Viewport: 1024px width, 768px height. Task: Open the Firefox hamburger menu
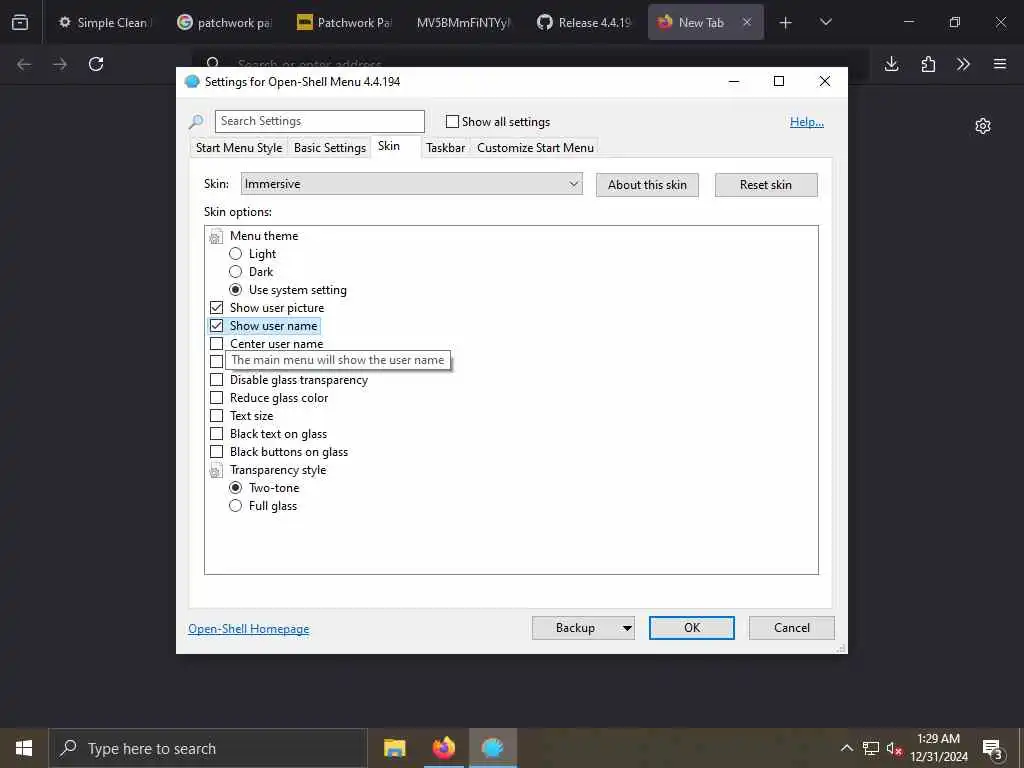(1000, 64)
